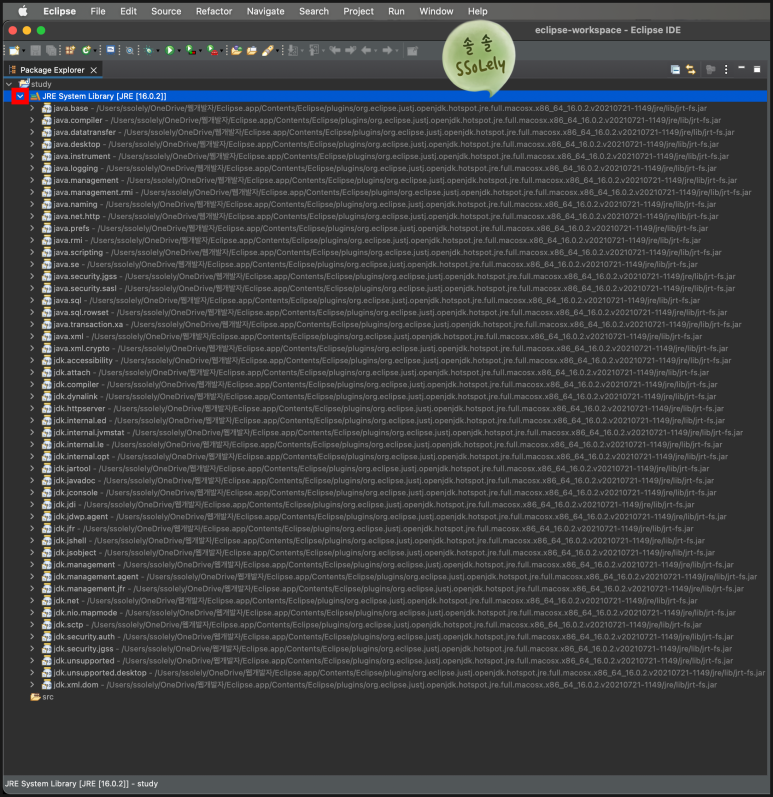The height and width of the screenshot is (797, 773).
Task: Expand the java.sql module
Action: (32, 300)
